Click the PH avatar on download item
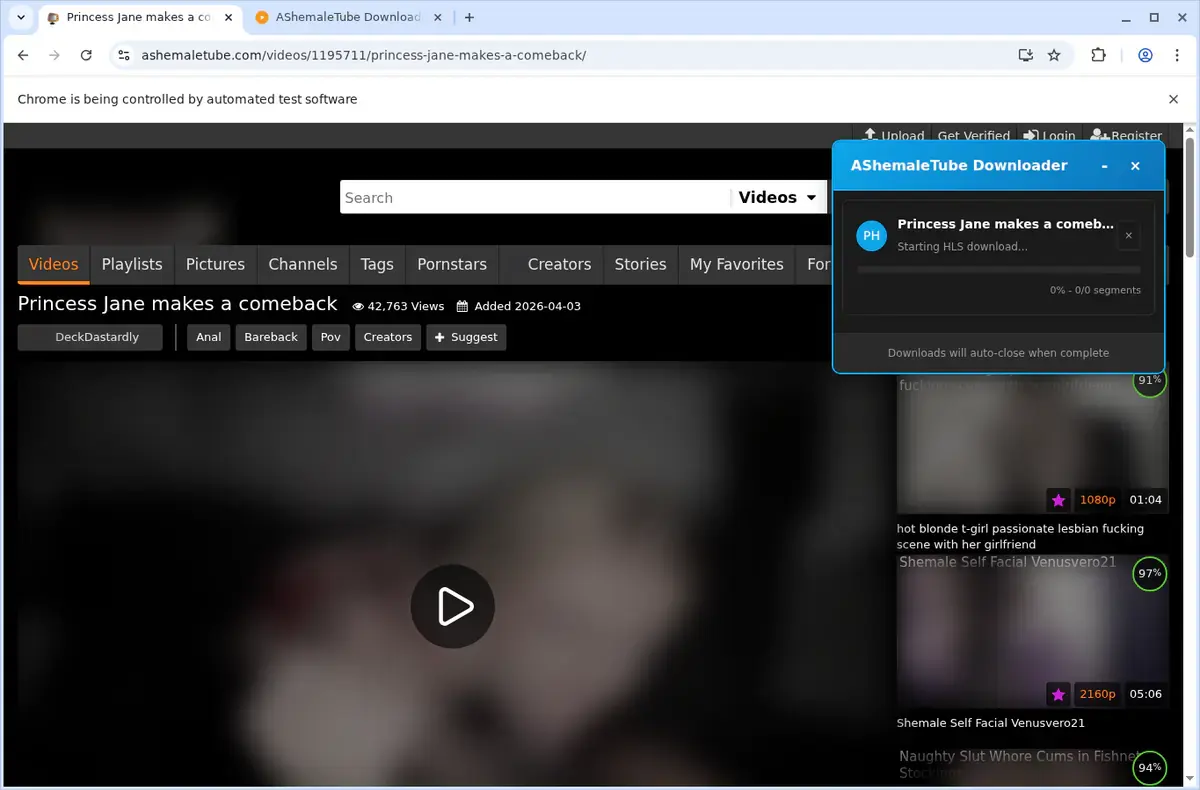Screen dimensions: 1200x790 (872, 236)
